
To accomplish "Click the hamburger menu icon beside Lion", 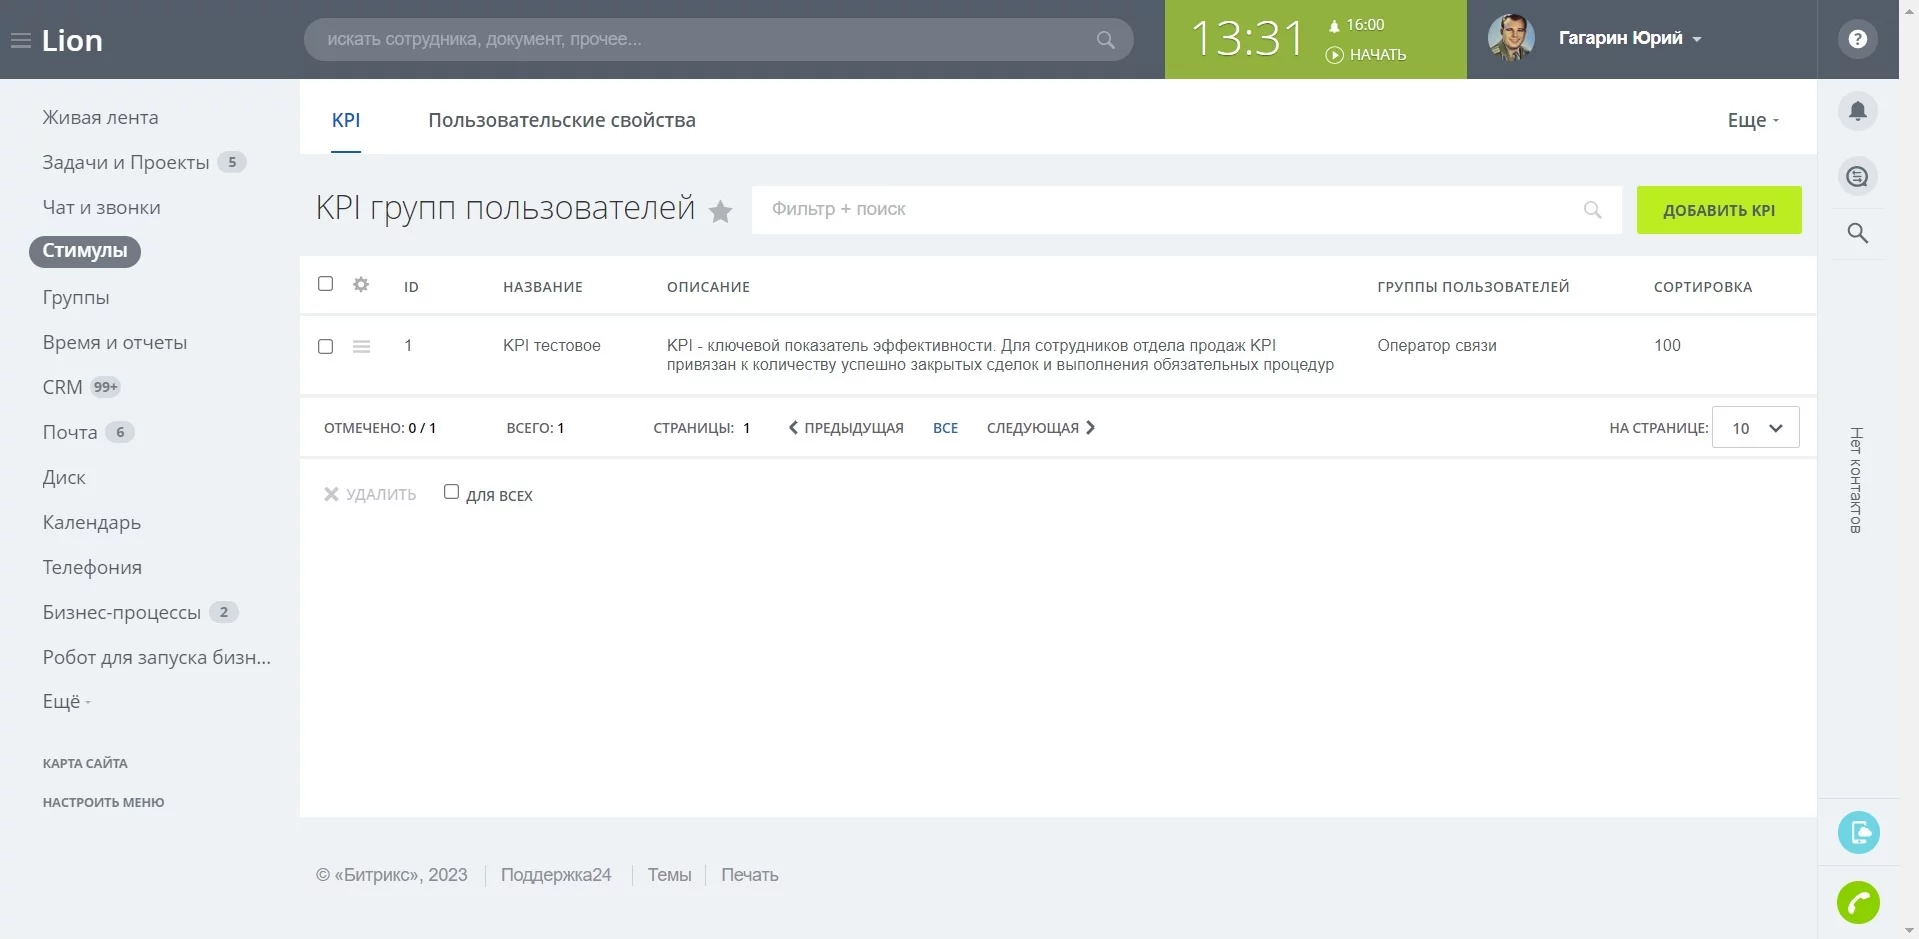I will 20,41.
